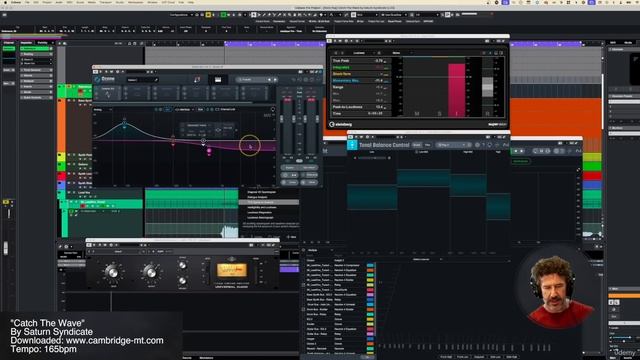This screenshot has height=360, width=640.
Task: Open the Project menu
Action: [x=47, y=2]
